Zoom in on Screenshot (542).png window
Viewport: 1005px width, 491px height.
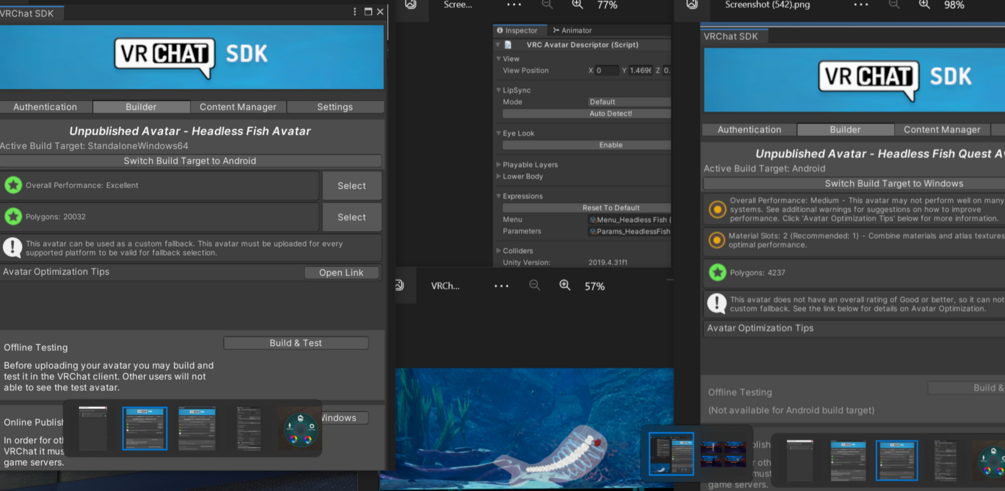pyautogui.click(x=924, y=4)
